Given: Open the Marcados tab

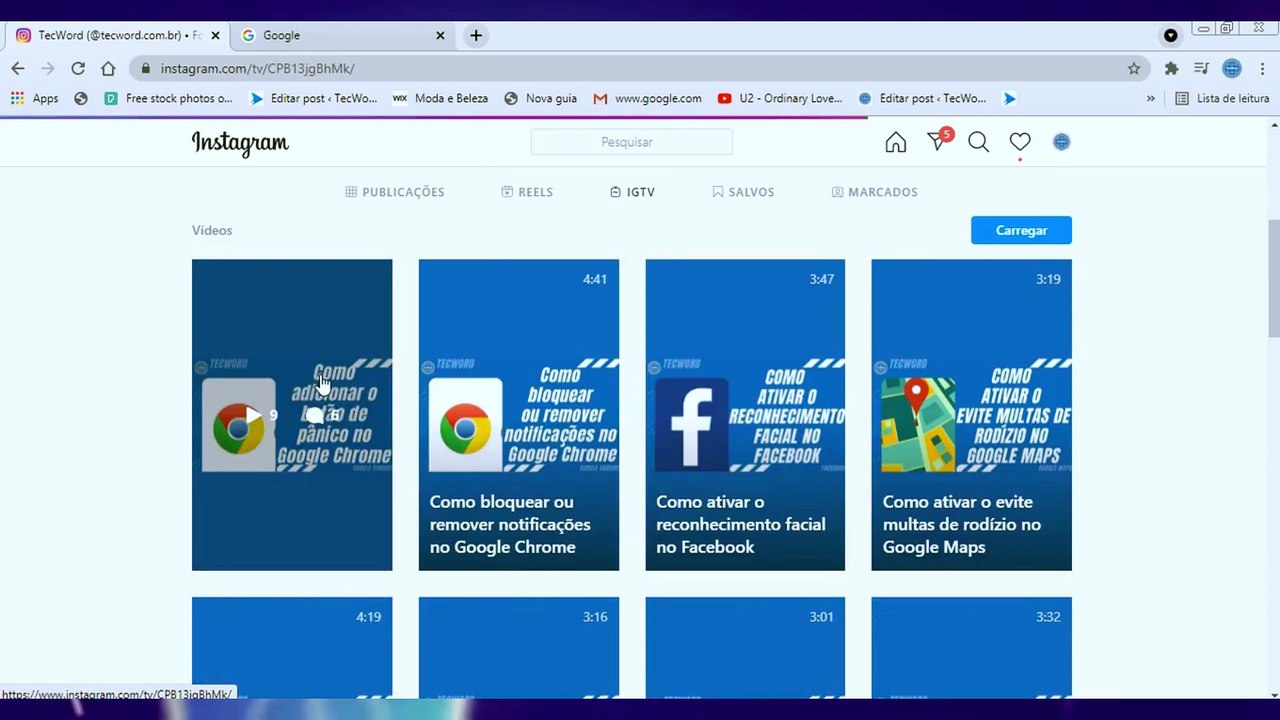Looking at the screenshot, I should [x=874, y=192].
